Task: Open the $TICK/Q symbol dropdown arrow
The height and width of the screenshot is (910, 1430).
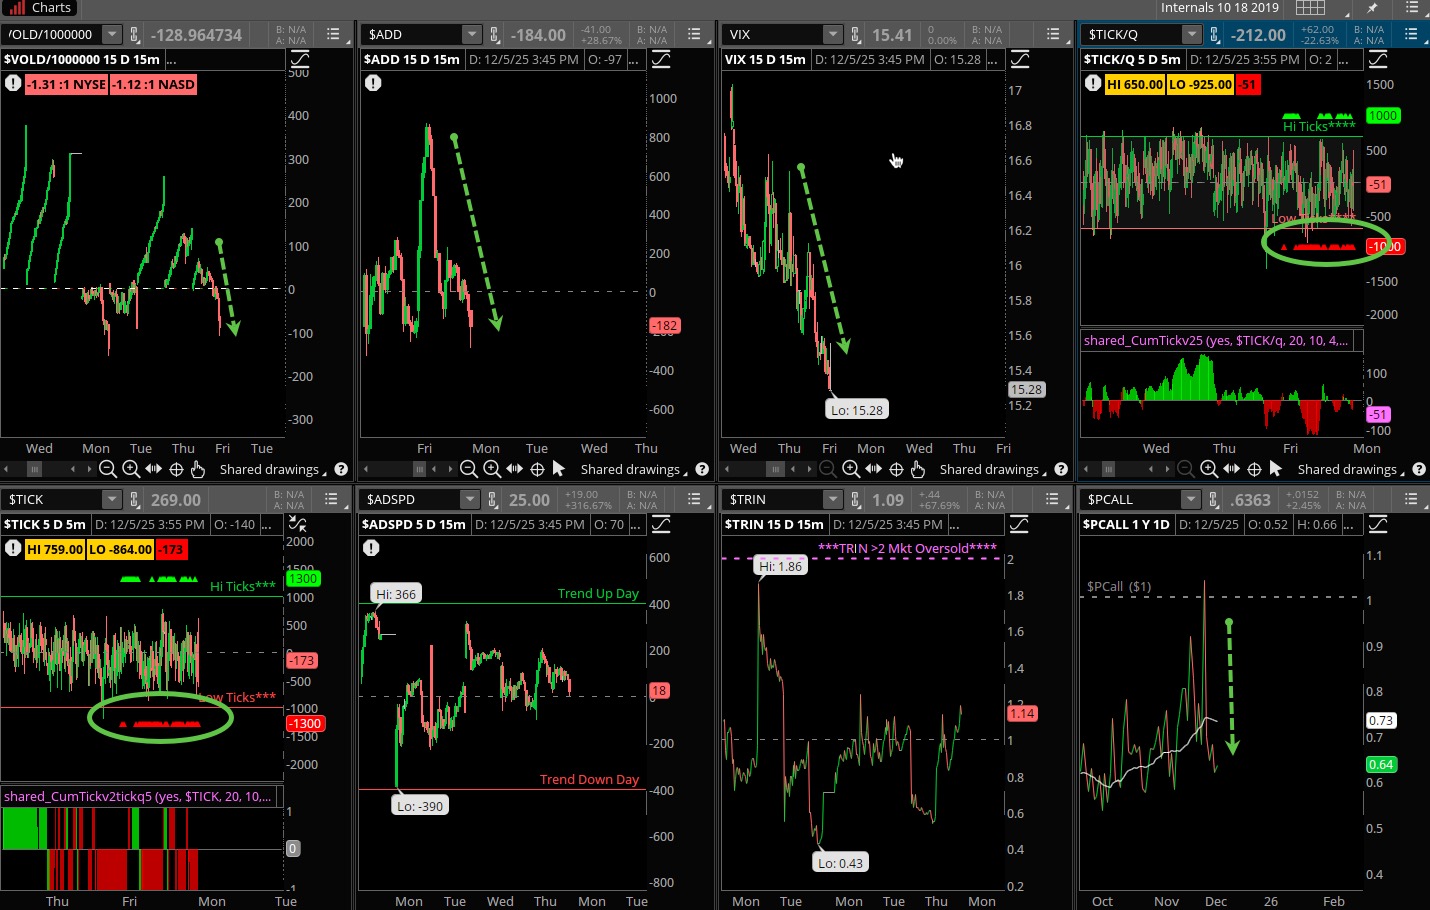Action: point(1191,35)
